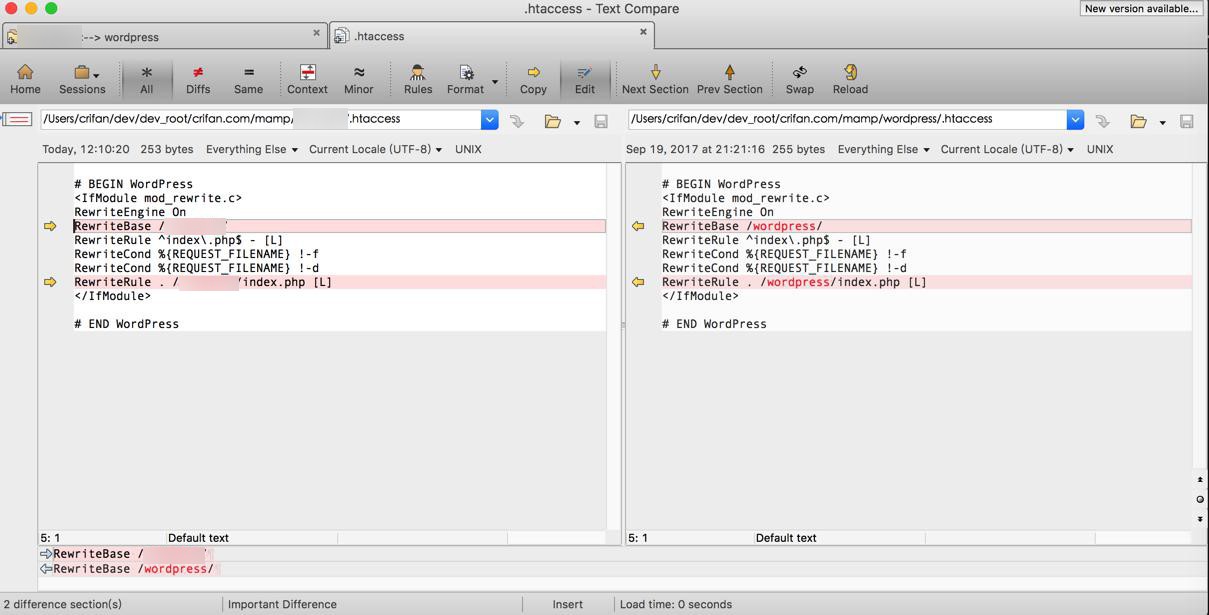Viewport: 1209px width, 615px height.
Task: Click right pane # END WordPress line
Action: (714, 324)
